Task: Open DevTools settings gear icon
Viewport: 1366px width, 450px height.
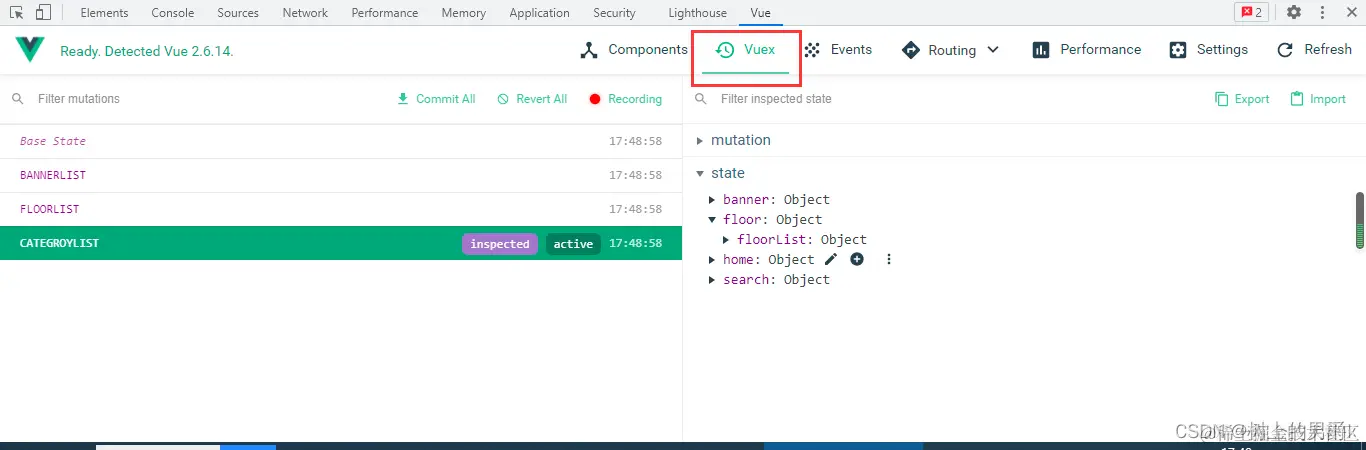Action: click(1294, 13)
